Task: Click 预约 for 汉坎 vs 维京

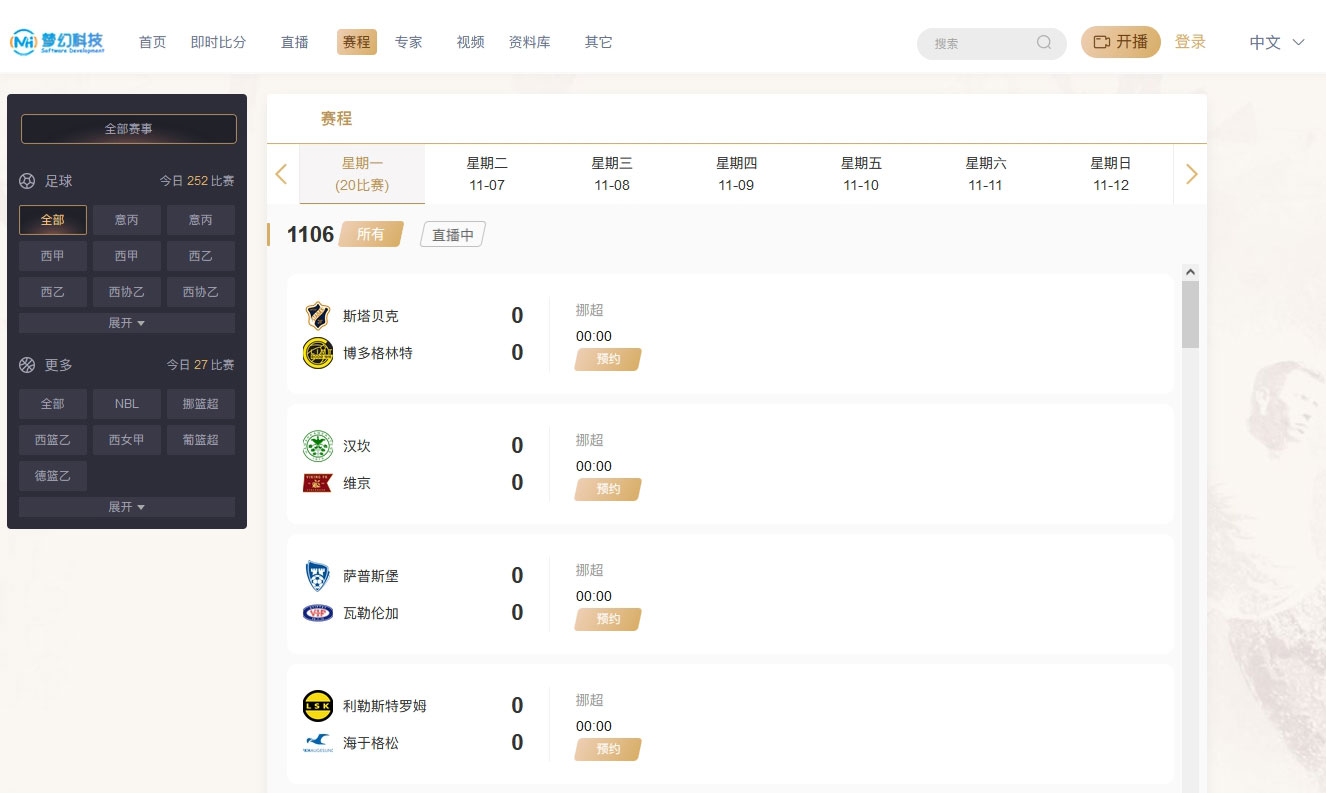Action: pos(608,489)
